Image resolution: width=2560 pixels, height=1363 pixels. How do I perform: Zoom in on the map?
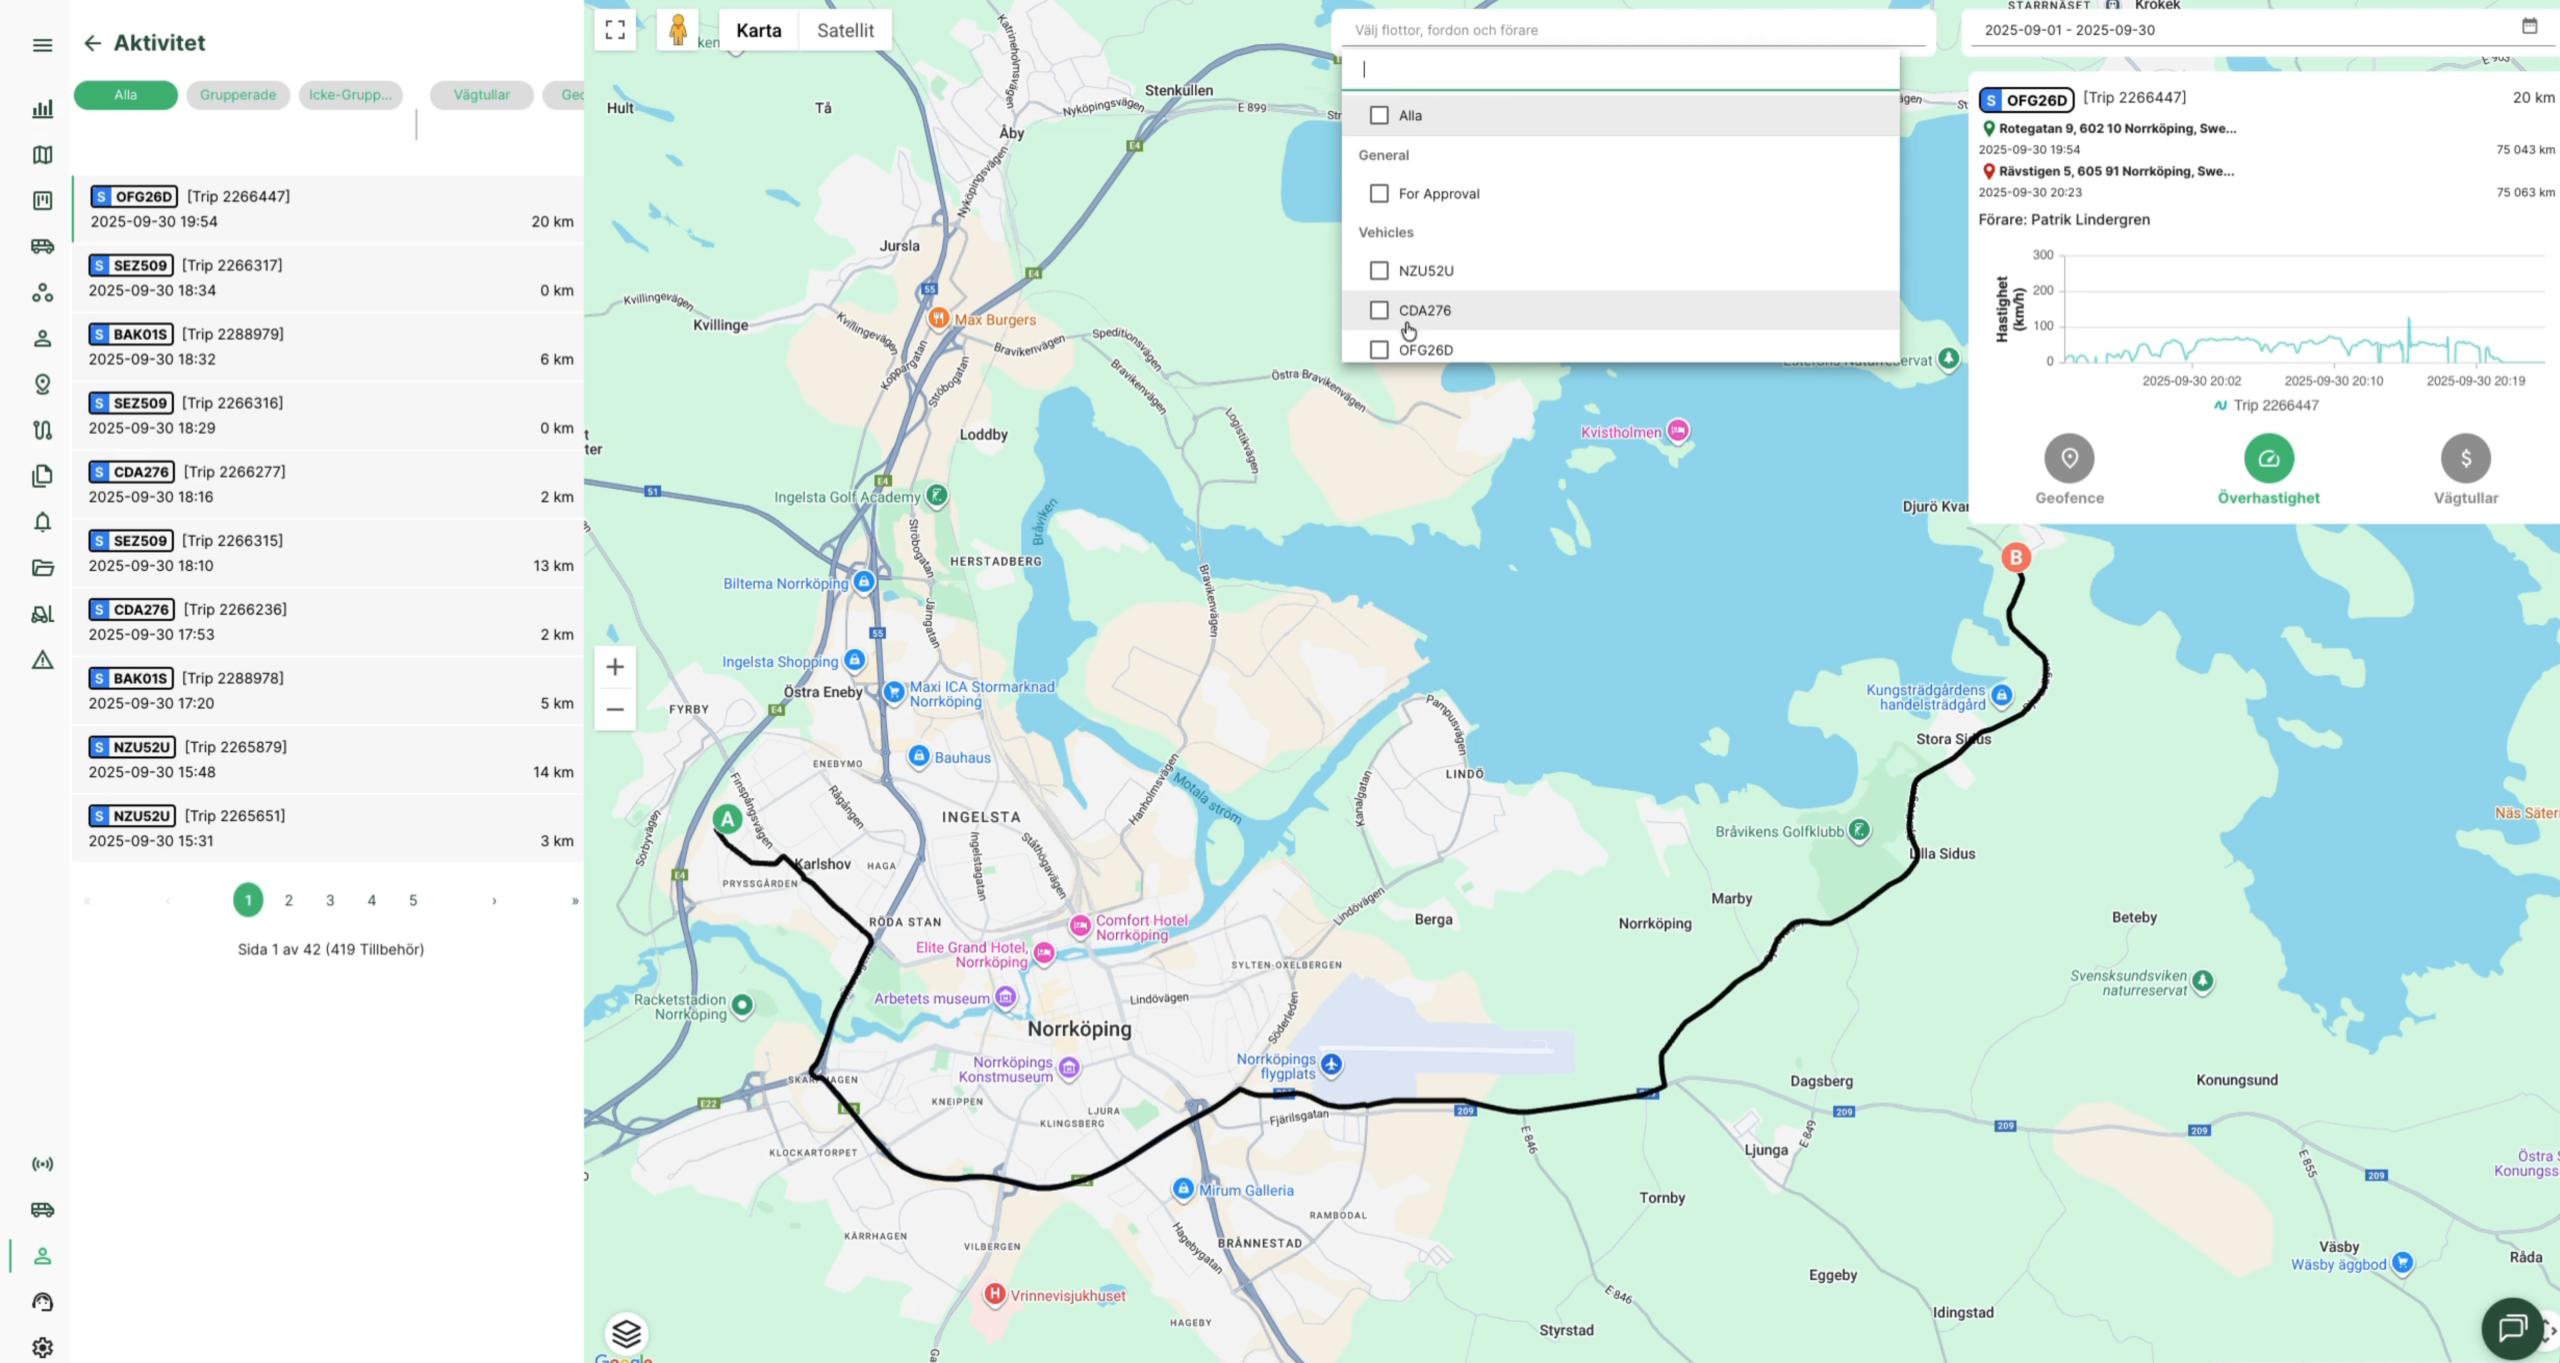pyautogui.click(x=615, y=667)
